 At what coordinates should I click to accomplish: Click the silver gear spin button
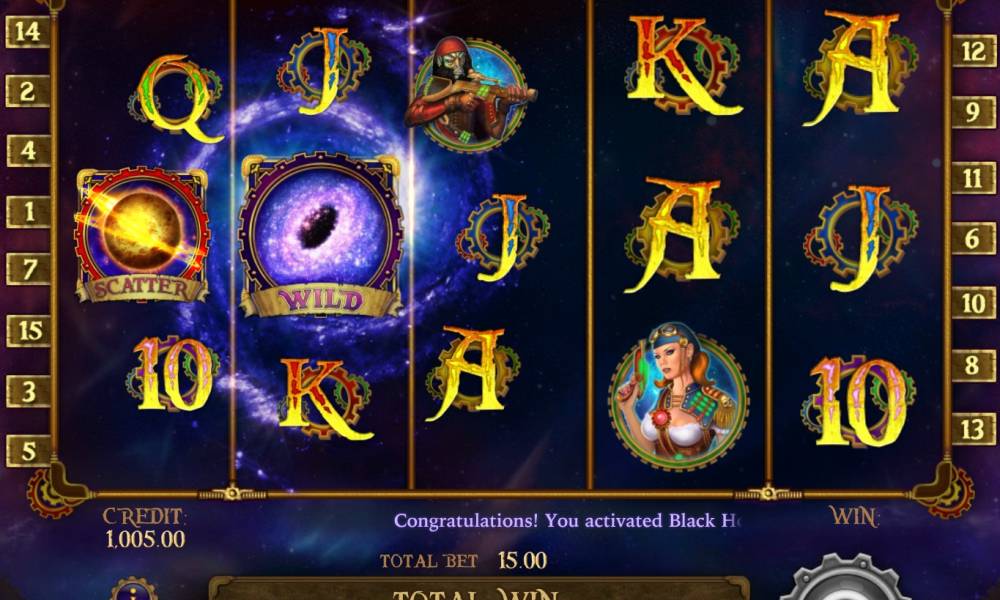(846, 579)
